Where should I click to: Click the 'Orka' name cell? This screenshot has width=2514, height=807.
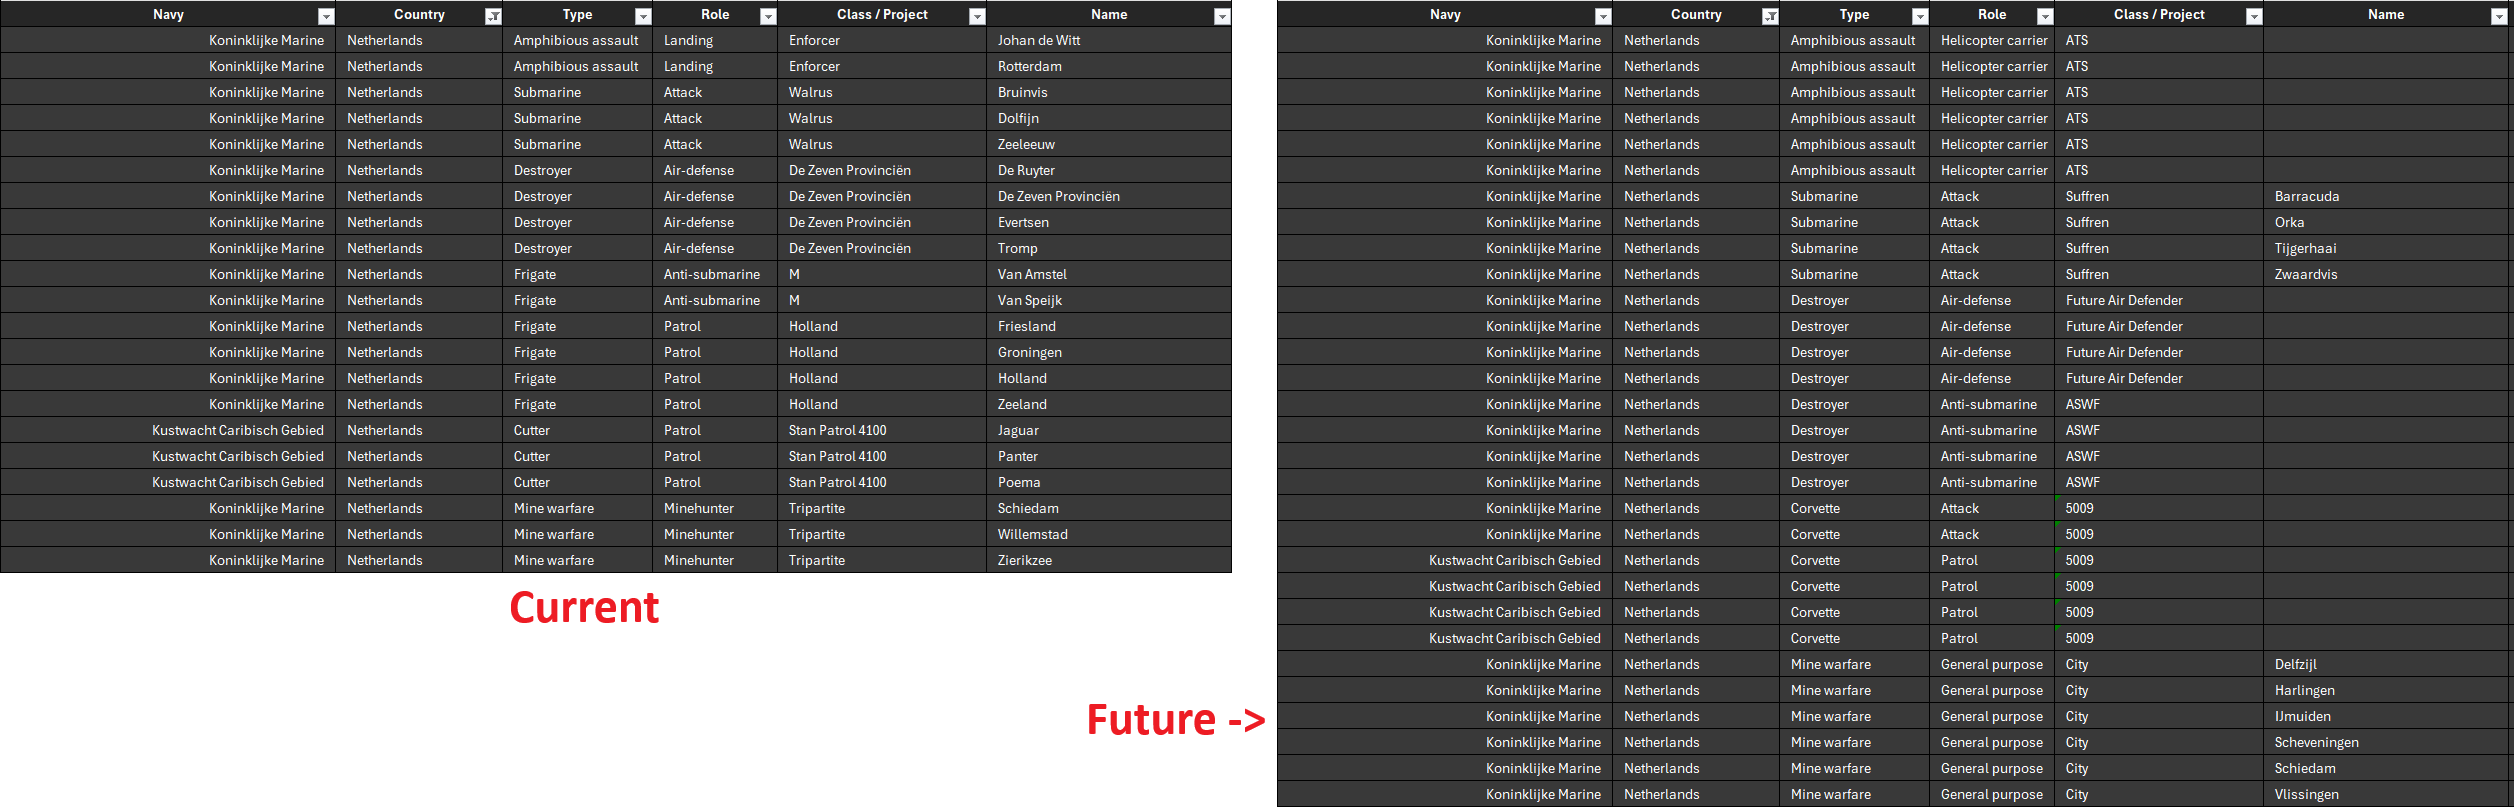coord(2386,222)
